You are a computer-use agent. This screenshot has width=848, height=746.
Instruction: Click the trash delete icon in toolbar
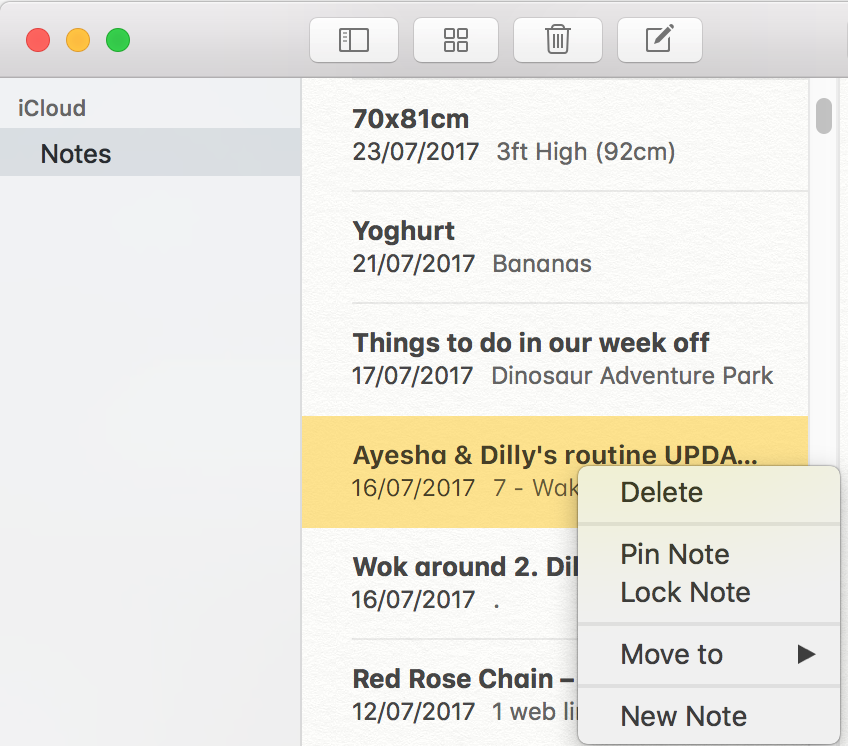click(x=558, y=40)
